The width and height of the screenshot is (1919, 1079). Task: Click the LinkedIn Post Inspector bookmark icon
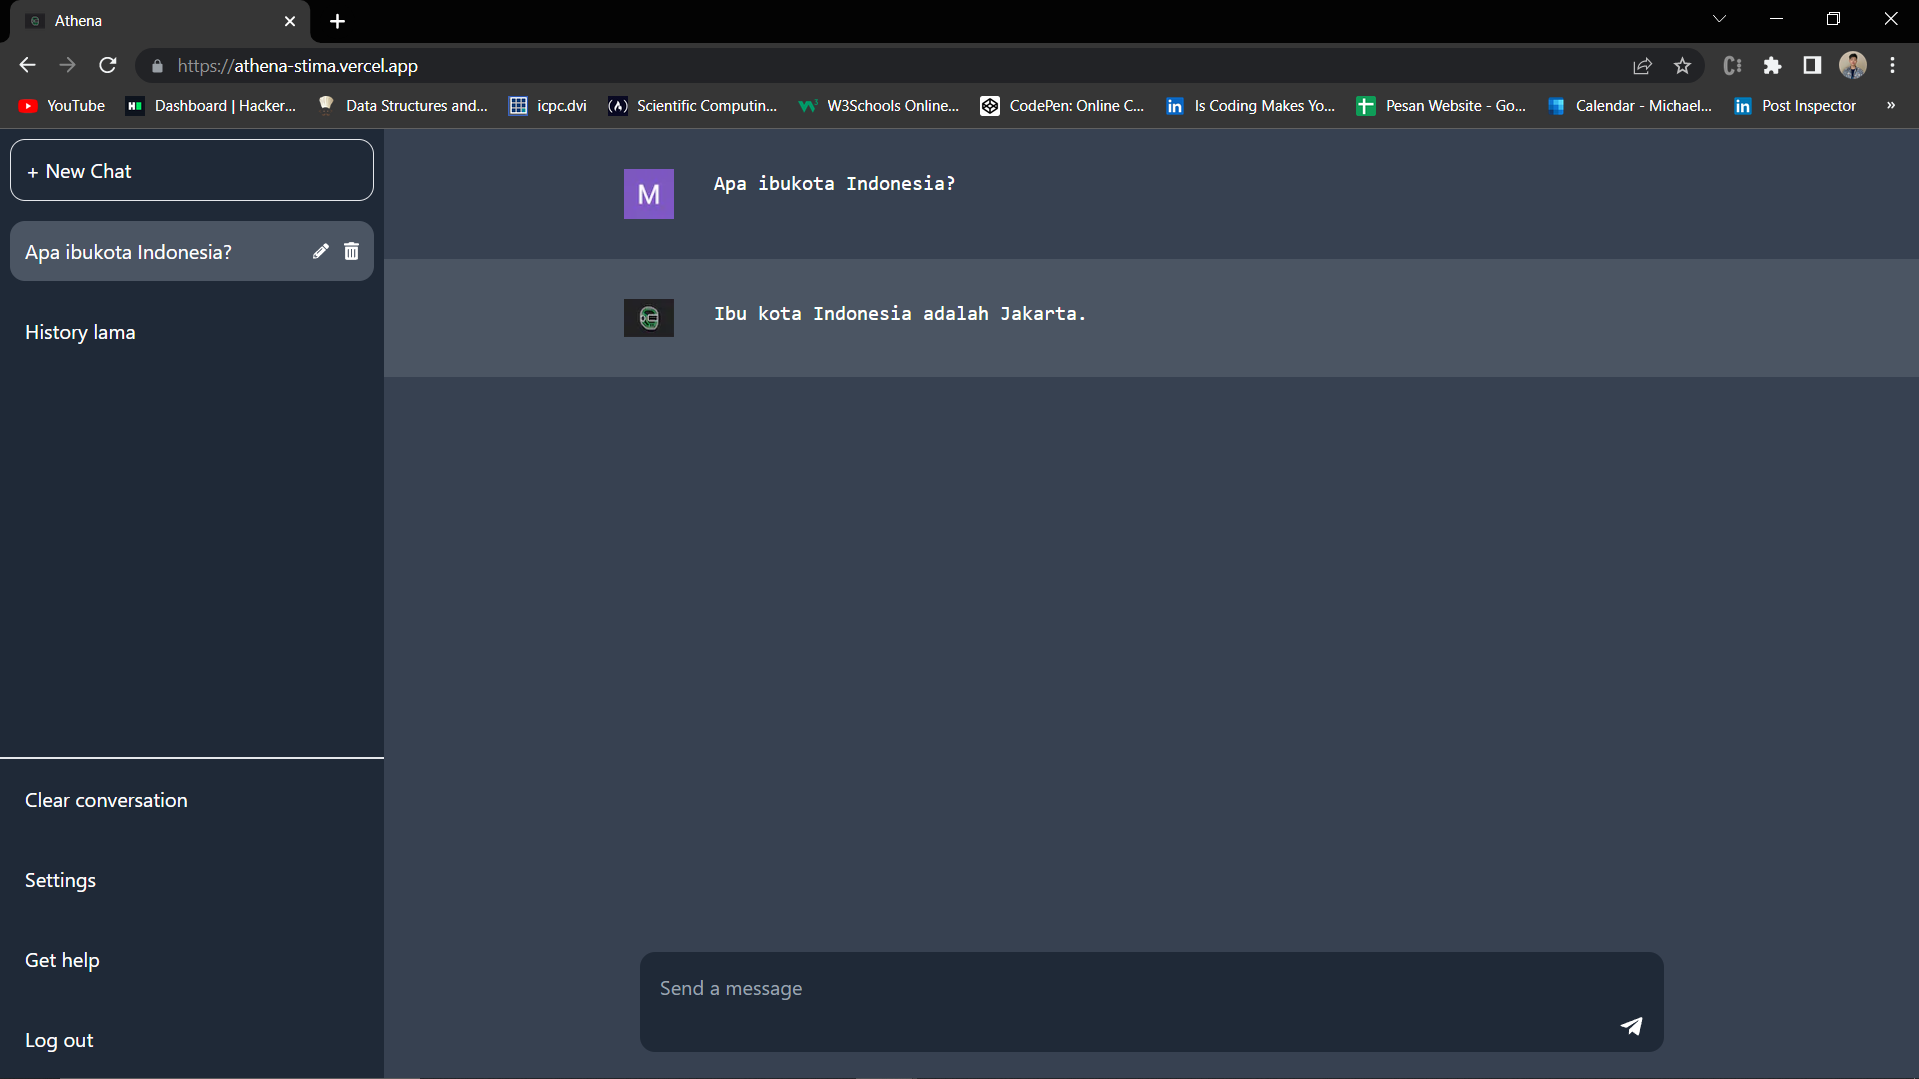pos(1743,105)
